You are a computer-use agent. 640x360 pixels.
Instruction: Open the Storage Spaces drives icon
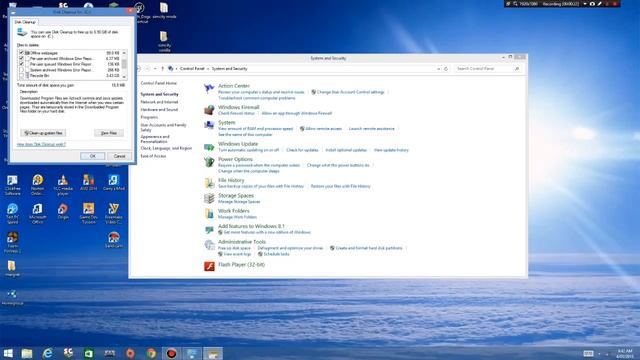pyautogui.click(x=209, y=198)
